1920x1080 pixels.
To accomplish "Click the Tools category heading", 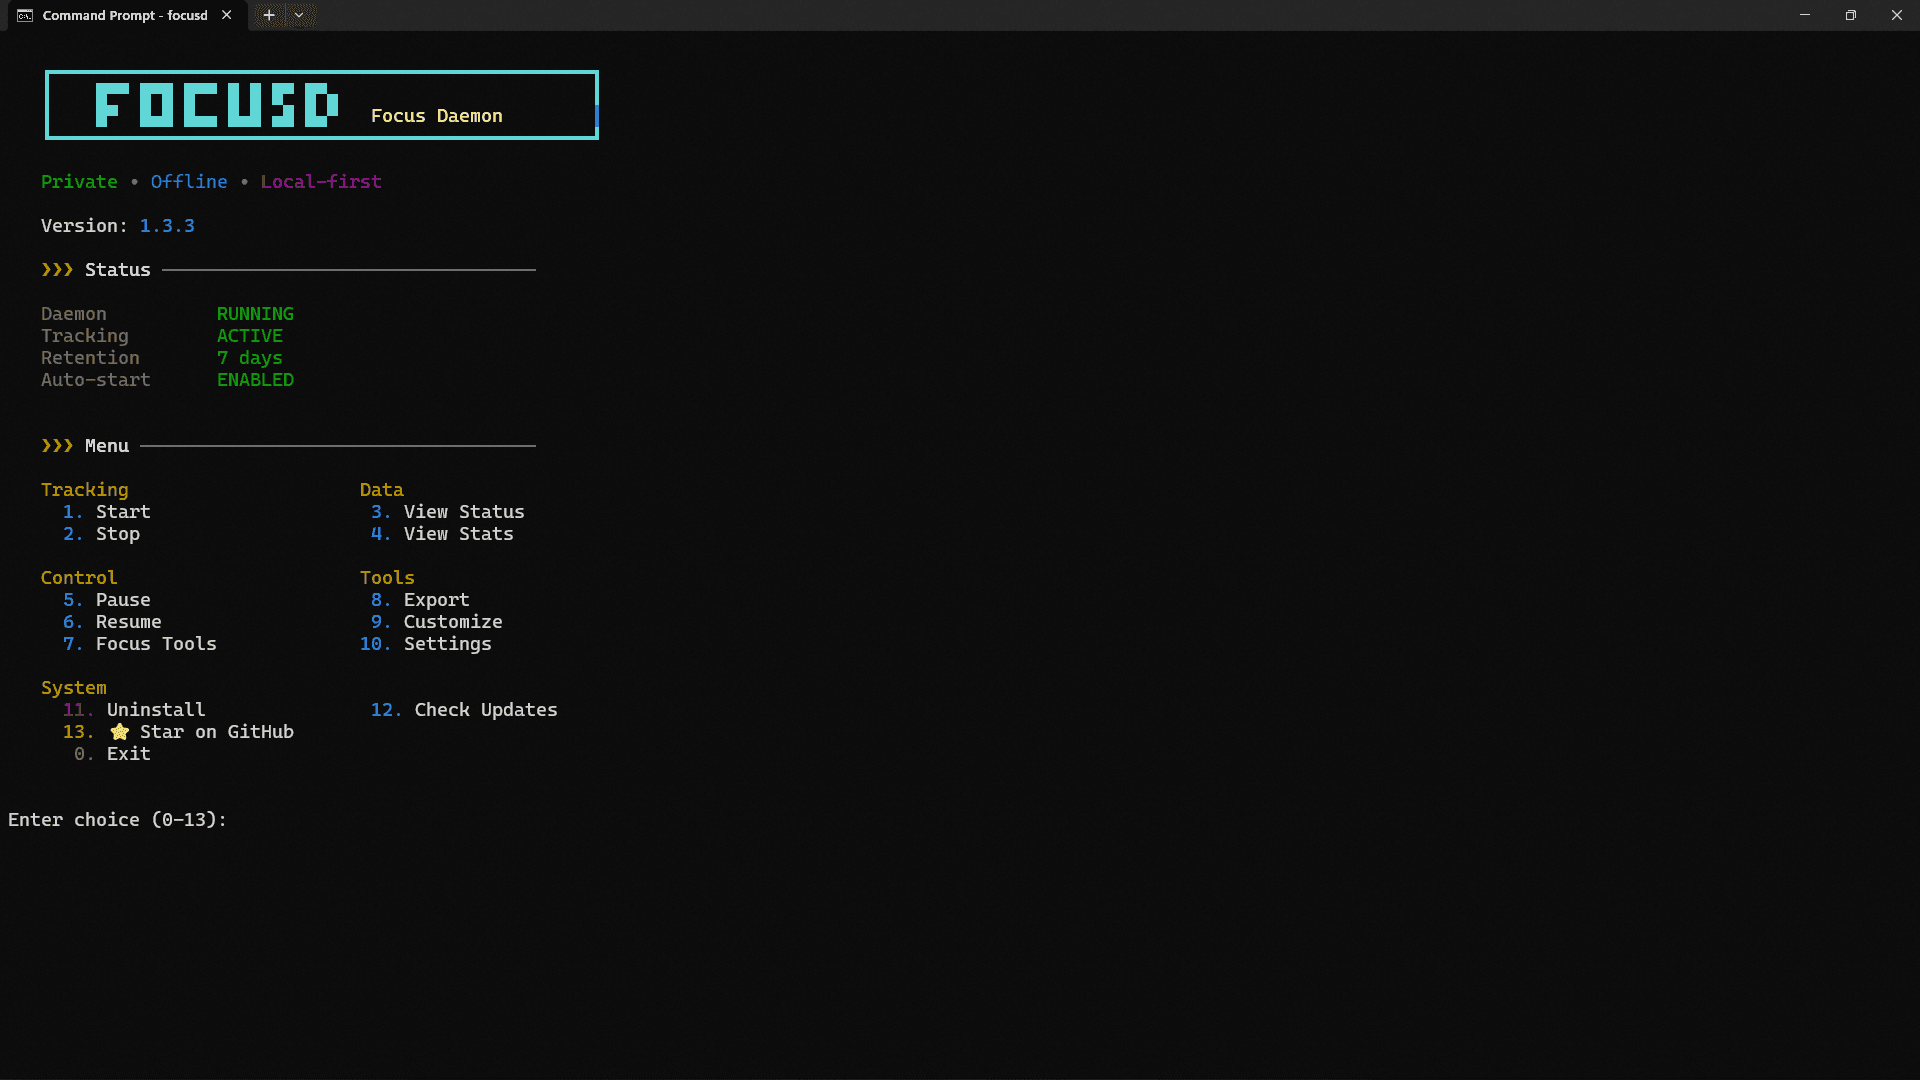I will 387,578.
